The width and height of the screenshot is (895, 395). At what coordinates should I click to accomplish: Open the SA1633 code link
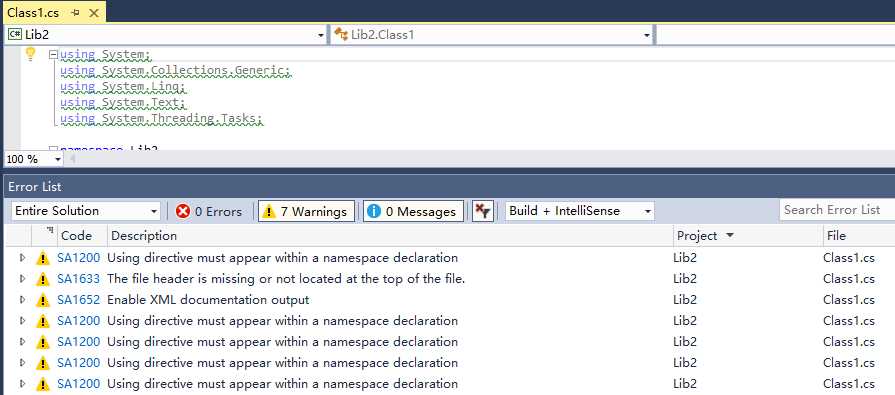point(78,279)
